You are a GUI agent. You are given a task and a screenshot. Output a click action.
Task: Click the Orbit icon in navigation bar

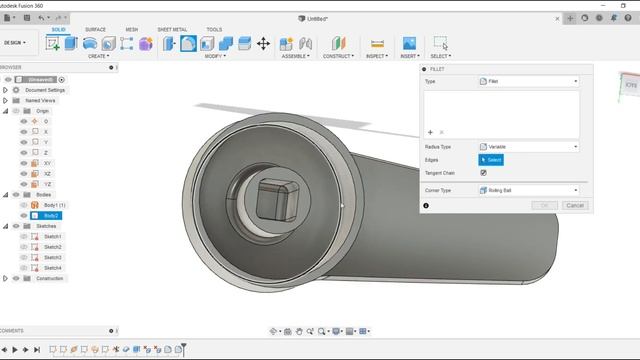coord(273,331)
